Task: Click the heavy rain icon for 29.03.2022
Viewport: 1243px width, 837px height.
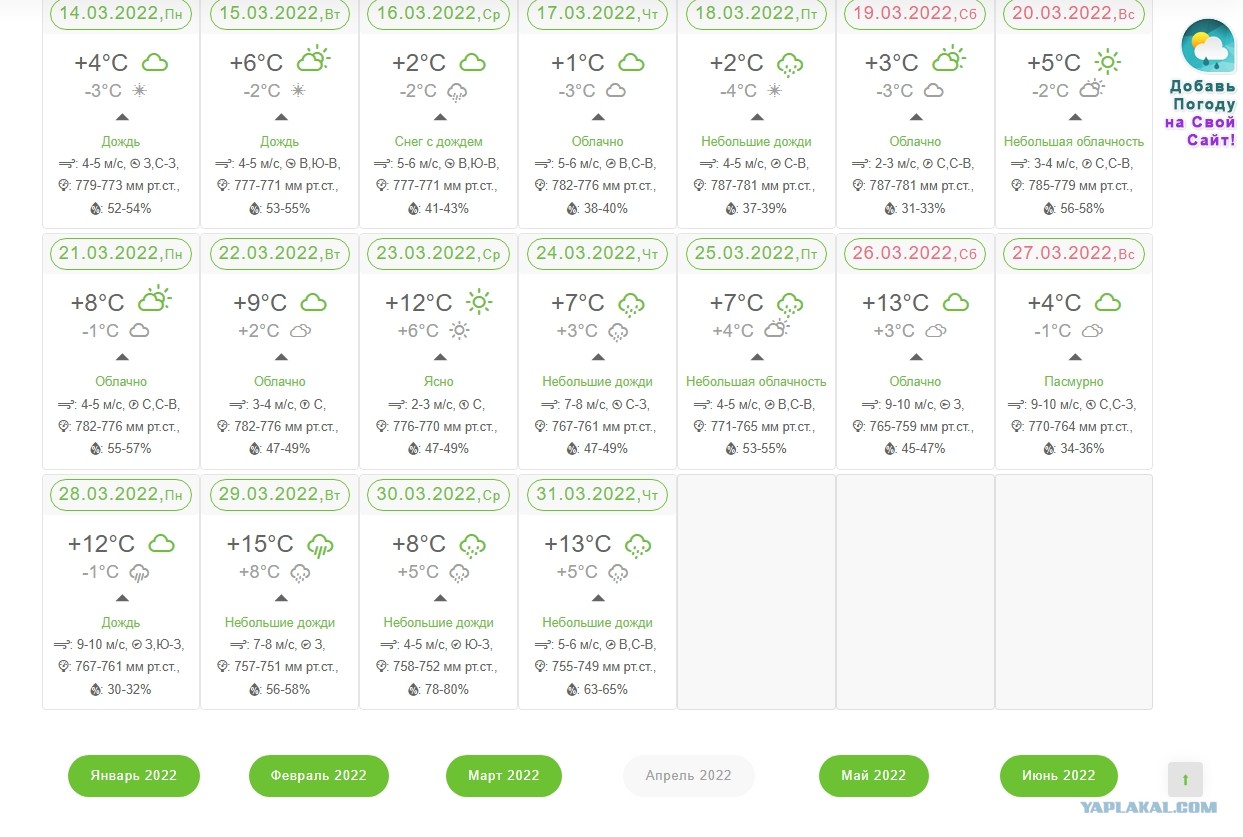Action: point(320,544)
